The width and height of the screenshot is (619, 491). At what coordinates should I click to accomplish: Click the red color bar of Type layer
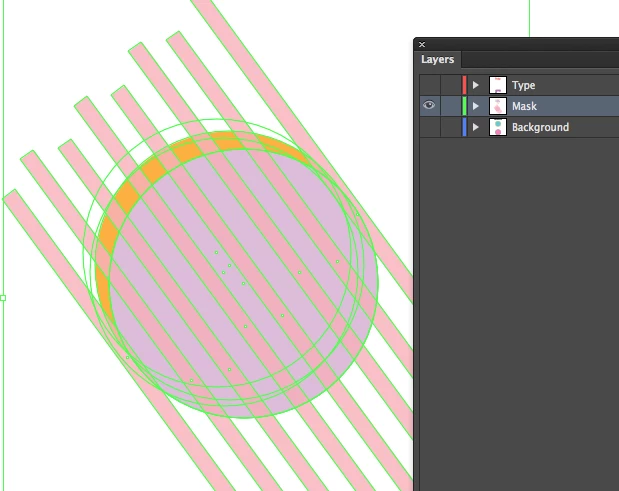464,85
